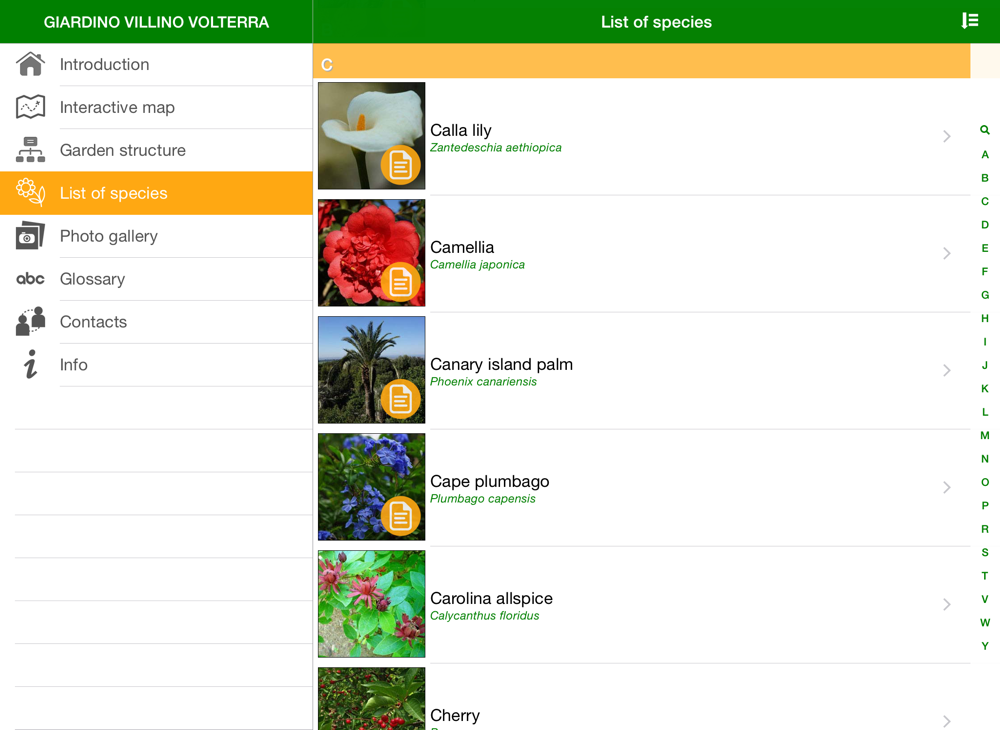The height and width of the screenshot is (730, 1000).
Task: Expand the Camellia row chevron
Action: click(x=947, y=253)
